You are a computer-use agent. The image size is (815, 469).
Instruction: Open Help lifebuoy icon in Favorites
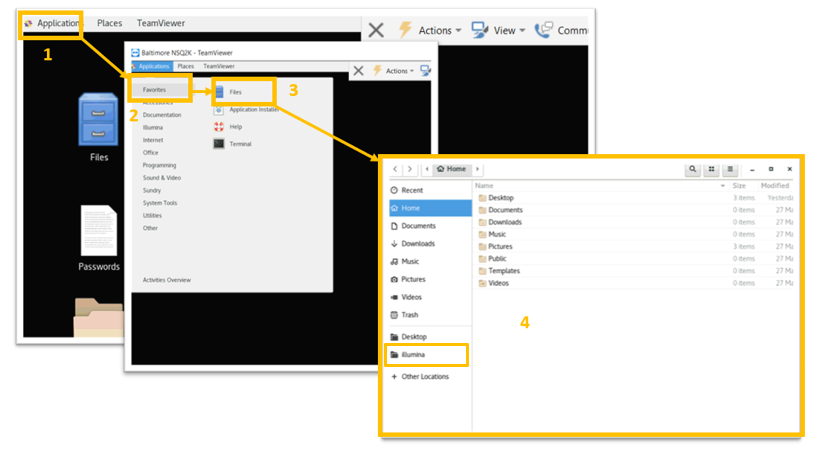219,127
